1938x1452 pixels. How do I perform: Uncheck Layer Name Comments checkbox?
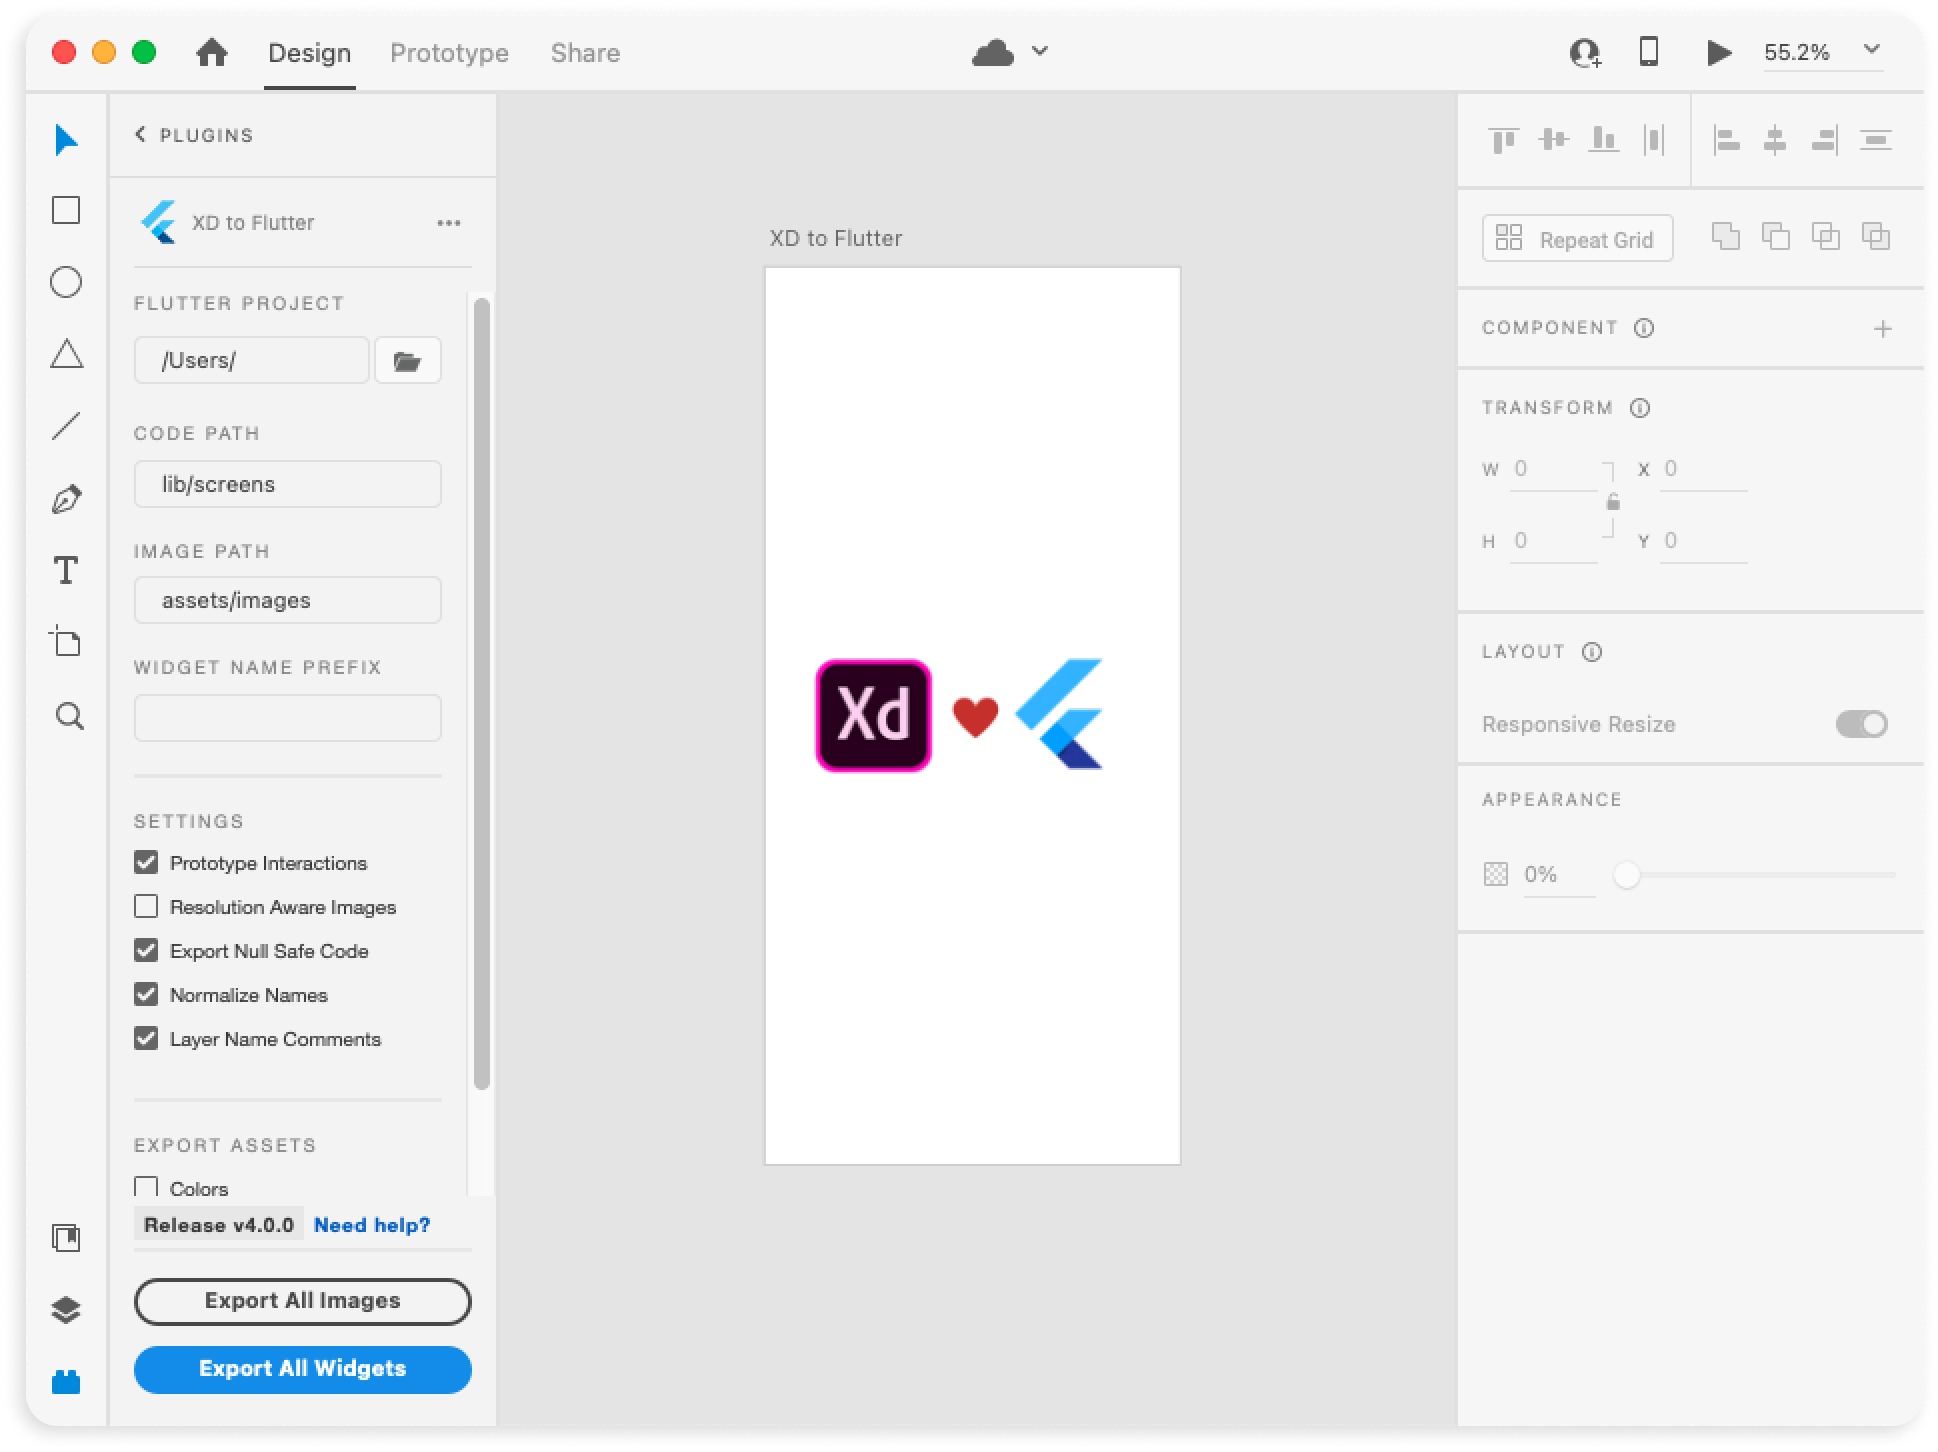146,1038
